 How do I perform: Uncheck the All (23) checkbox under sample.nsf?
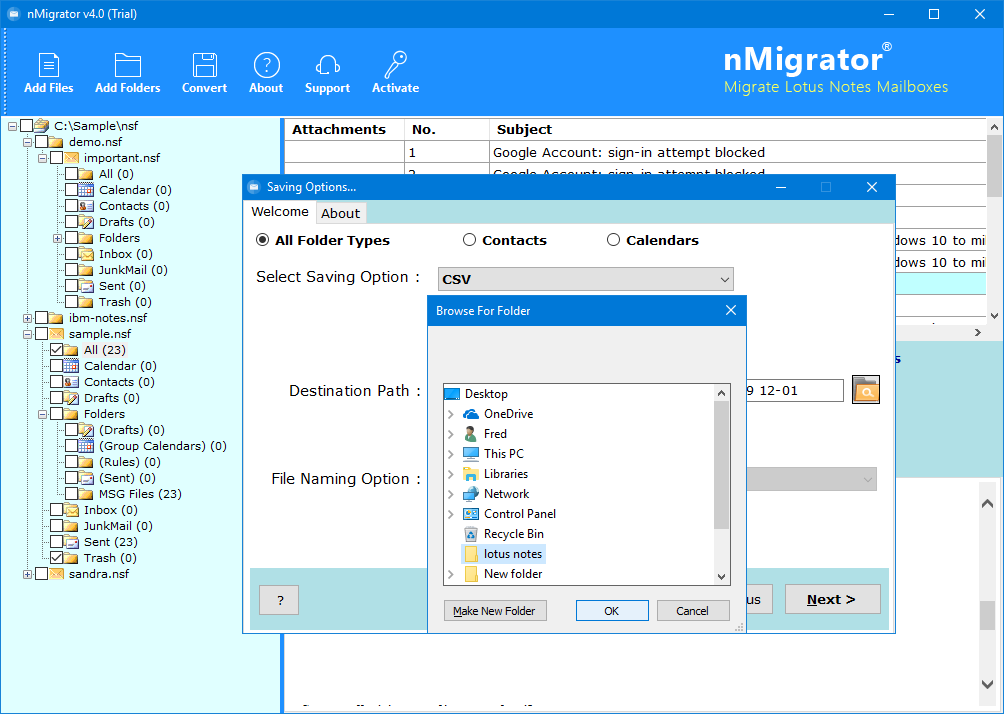(x=56, y=350)
